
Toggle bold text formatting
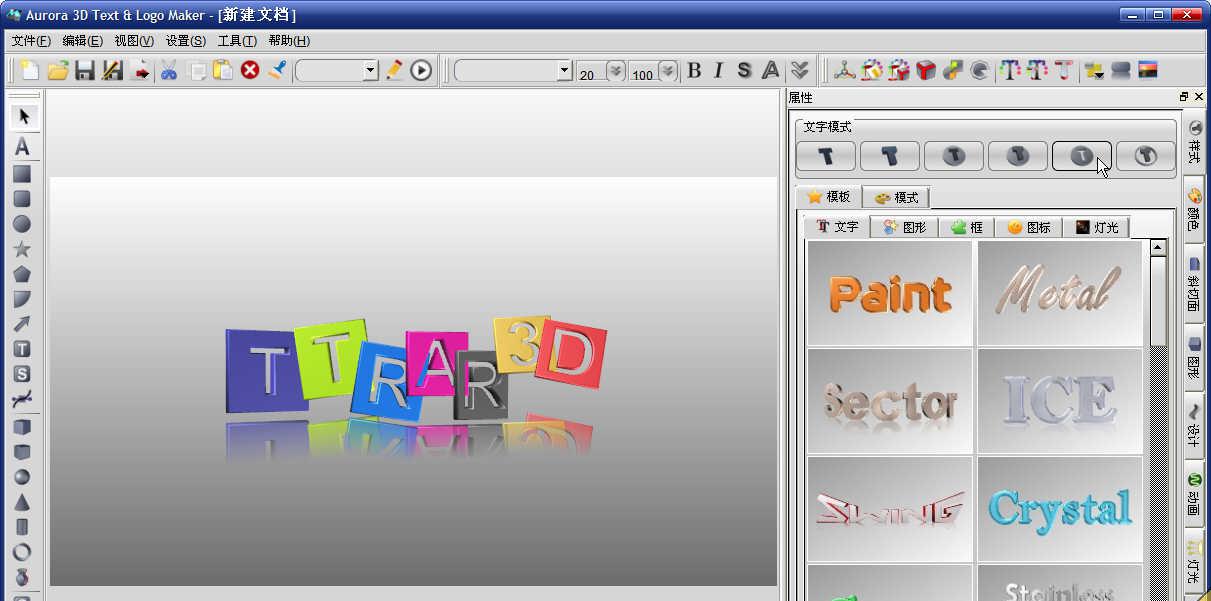694,70
